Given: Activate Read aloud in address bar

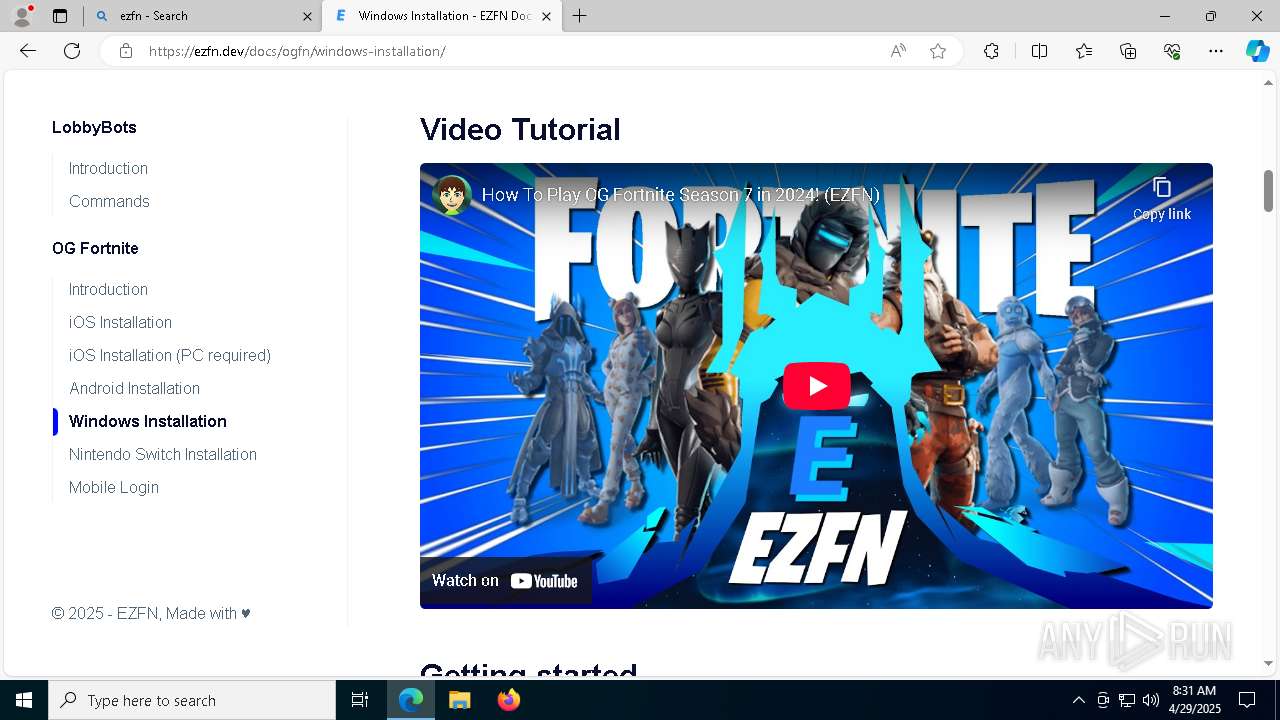Looking at the screenshot, I should [x=898, y=51].
